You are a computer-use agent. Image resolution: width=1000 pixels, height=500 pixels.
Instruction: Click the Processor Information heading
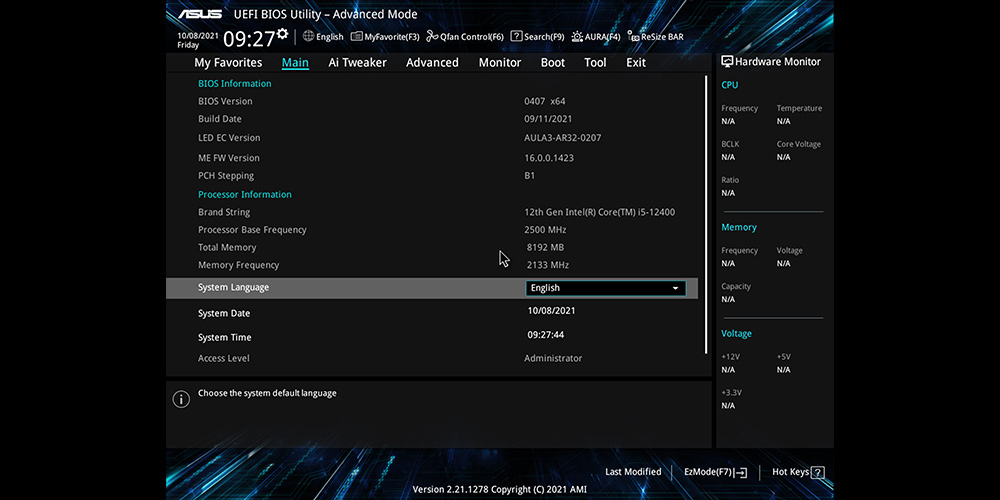(x=245, y=195)
